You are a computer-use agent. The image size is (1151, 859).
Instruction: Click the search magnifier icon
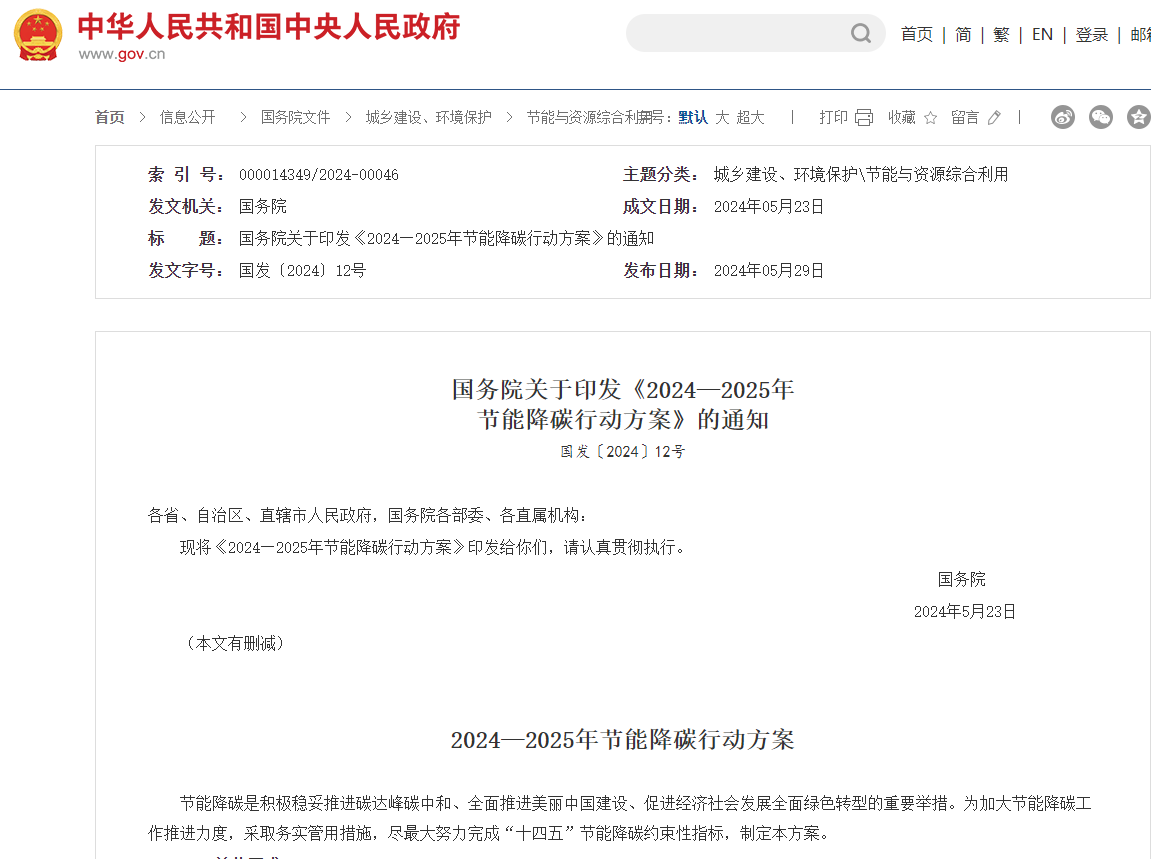(860, 33)
